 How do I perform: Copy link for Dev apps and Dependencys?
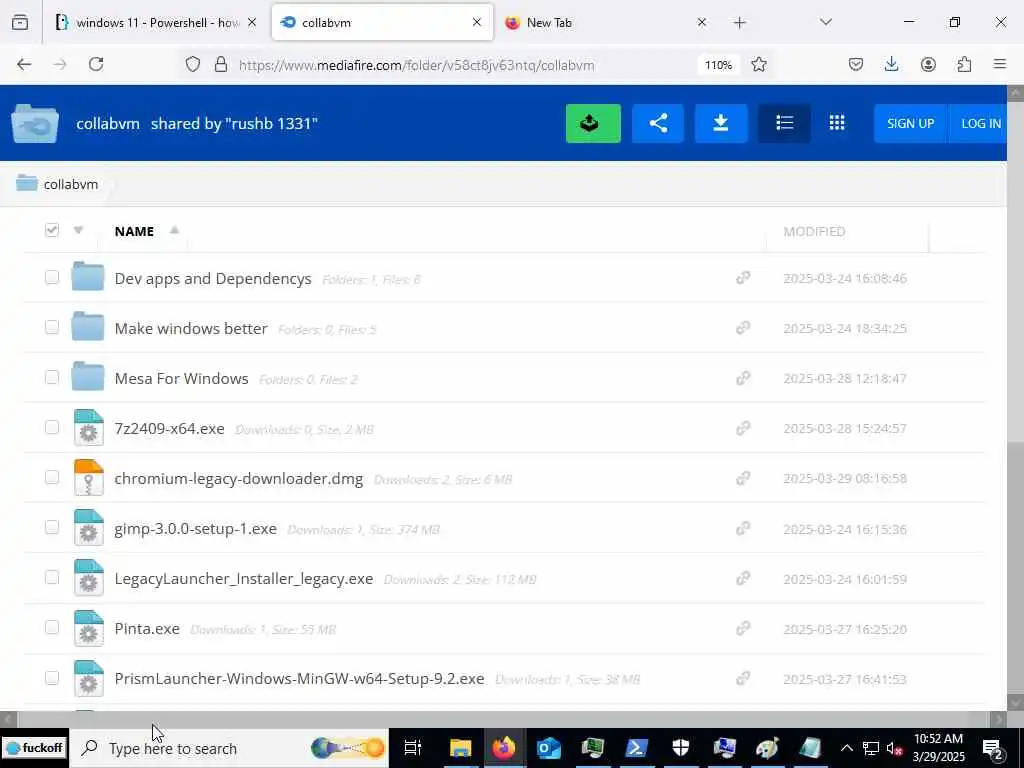pyautogui.click(x=743, y=278)
